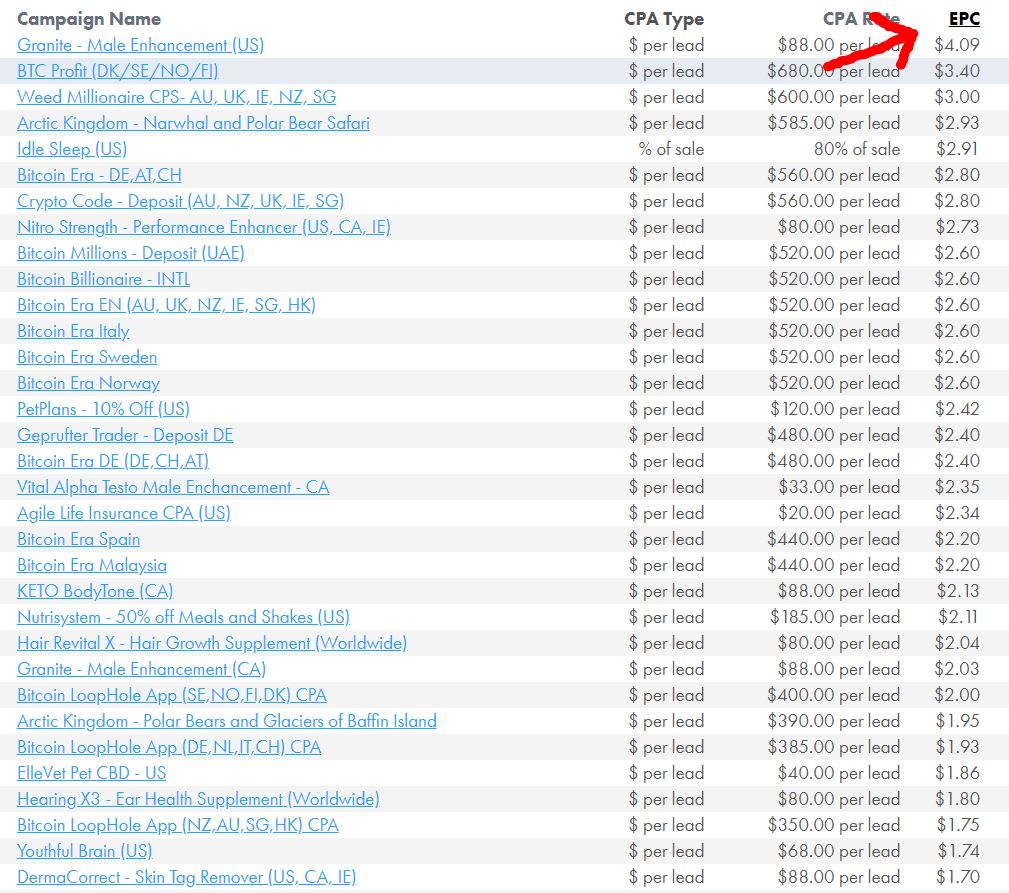Open Agile Life Insurance CPA (US)
This screenshot has height=893, width=1009.
pos(124,513)
